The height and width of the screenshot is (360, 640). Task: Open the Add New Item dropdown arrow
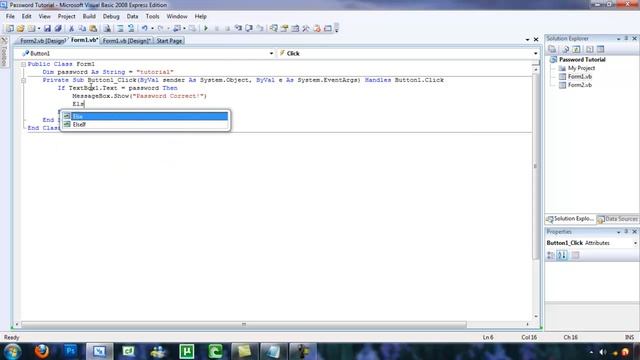39,28
